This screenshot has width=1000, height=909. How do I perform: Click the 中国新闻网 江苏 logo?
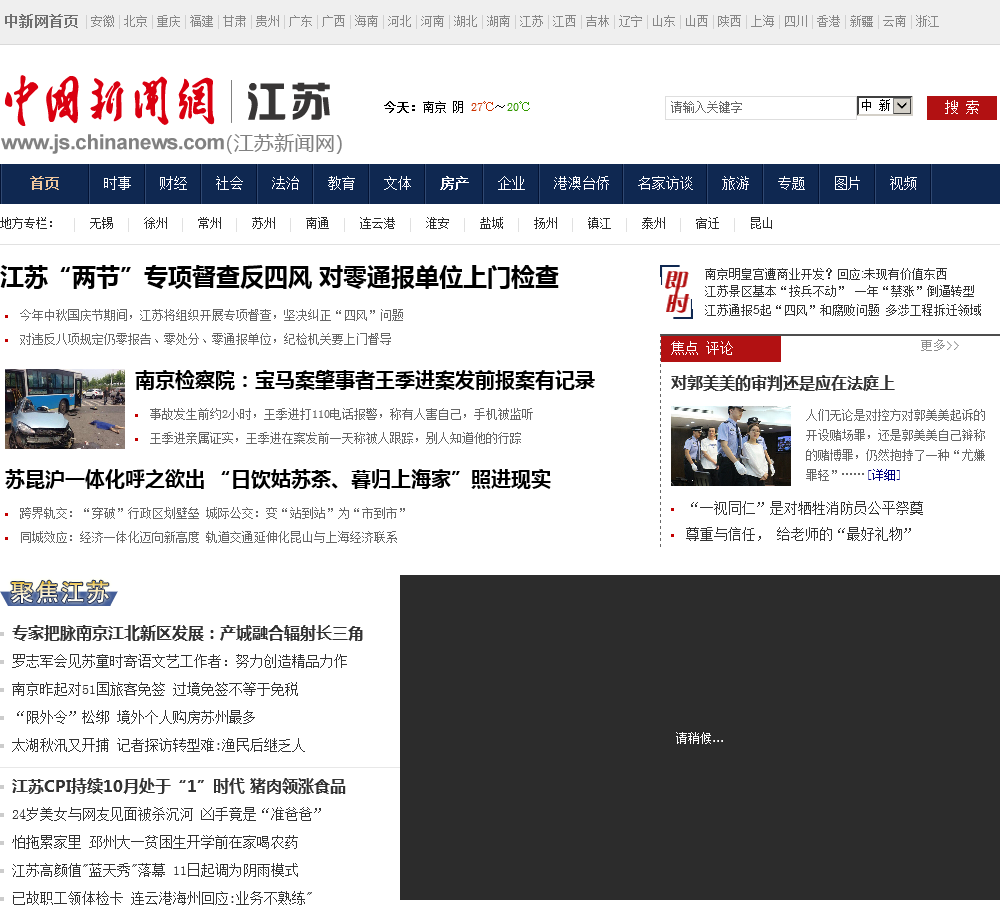(x=171, y=115)
